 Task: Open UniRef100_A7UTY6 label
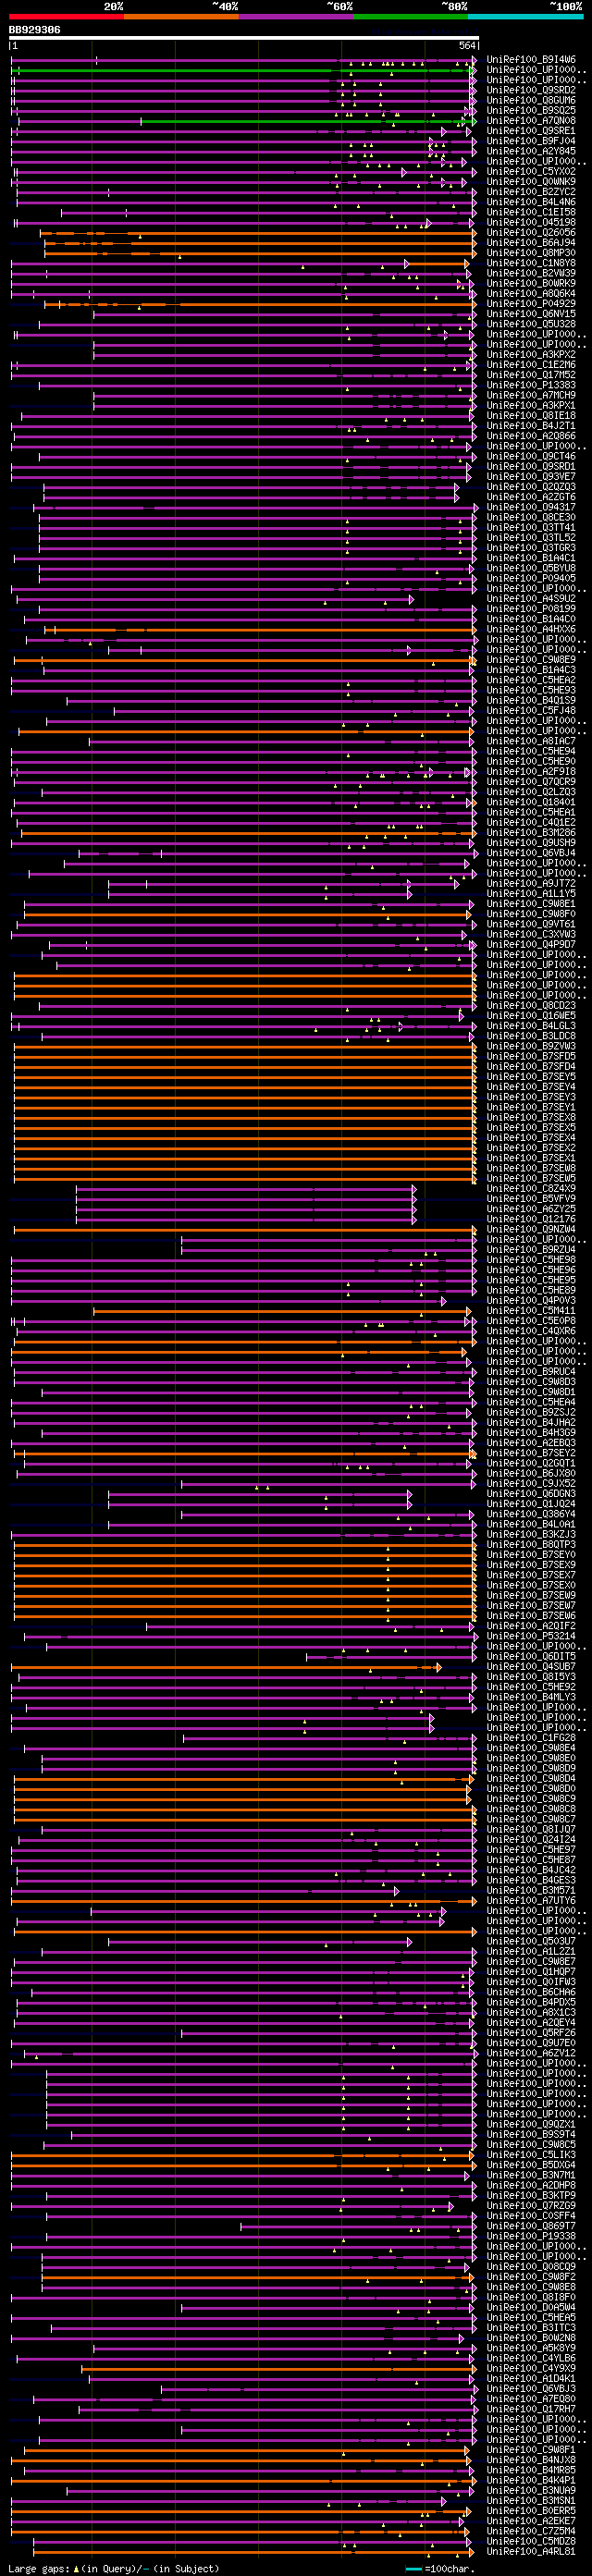[531, 1900]
